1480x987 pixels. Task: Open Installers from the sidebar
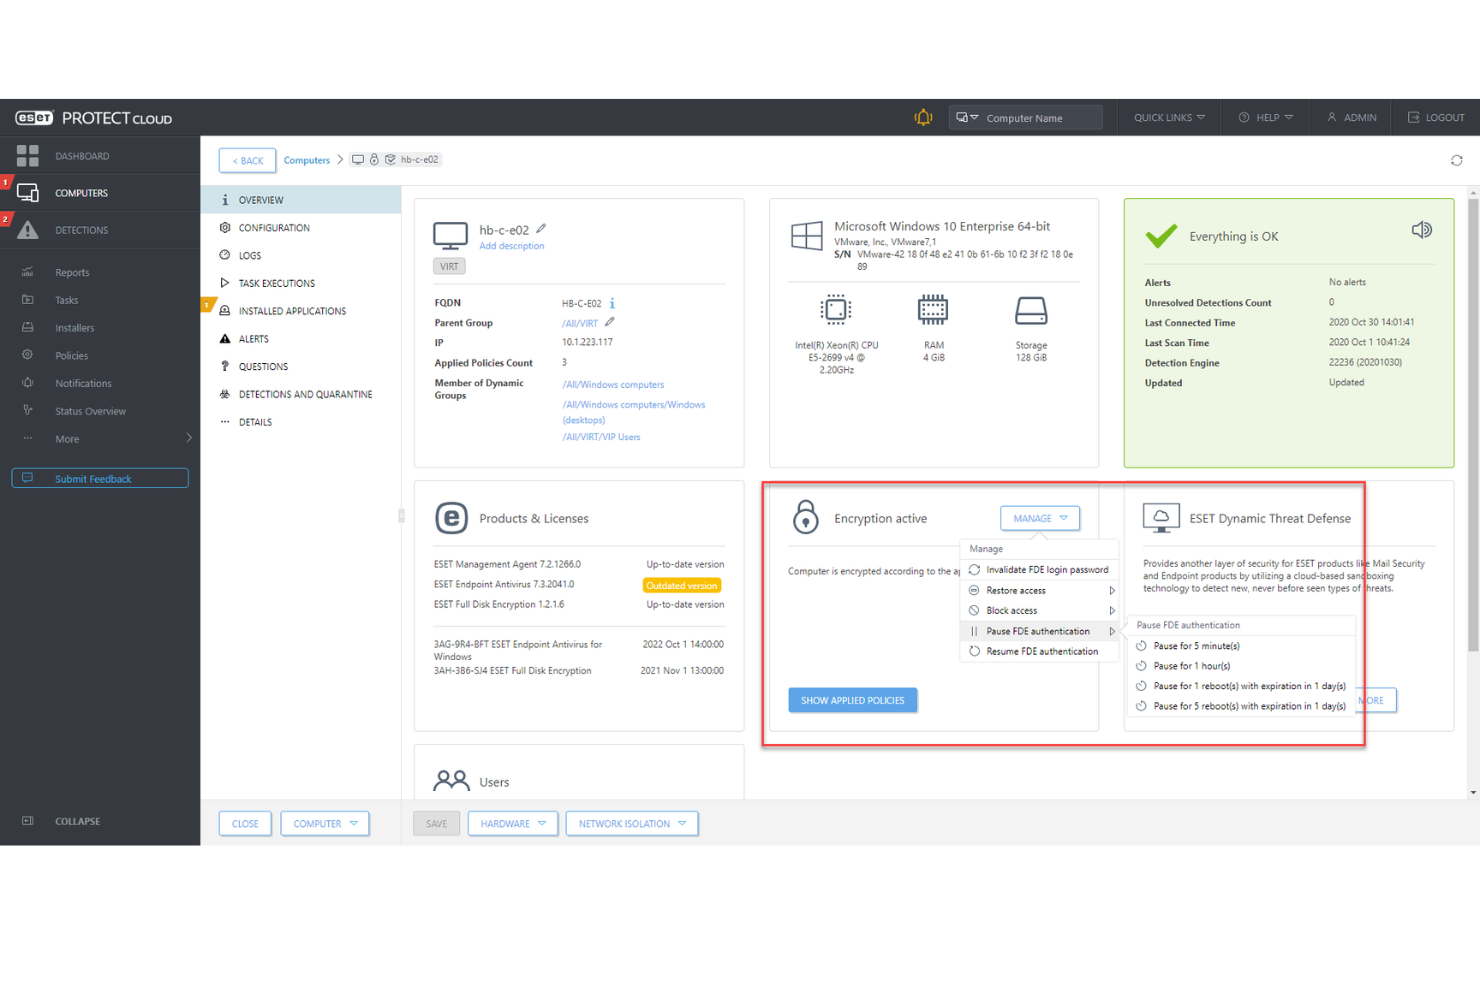pos(74,327)
